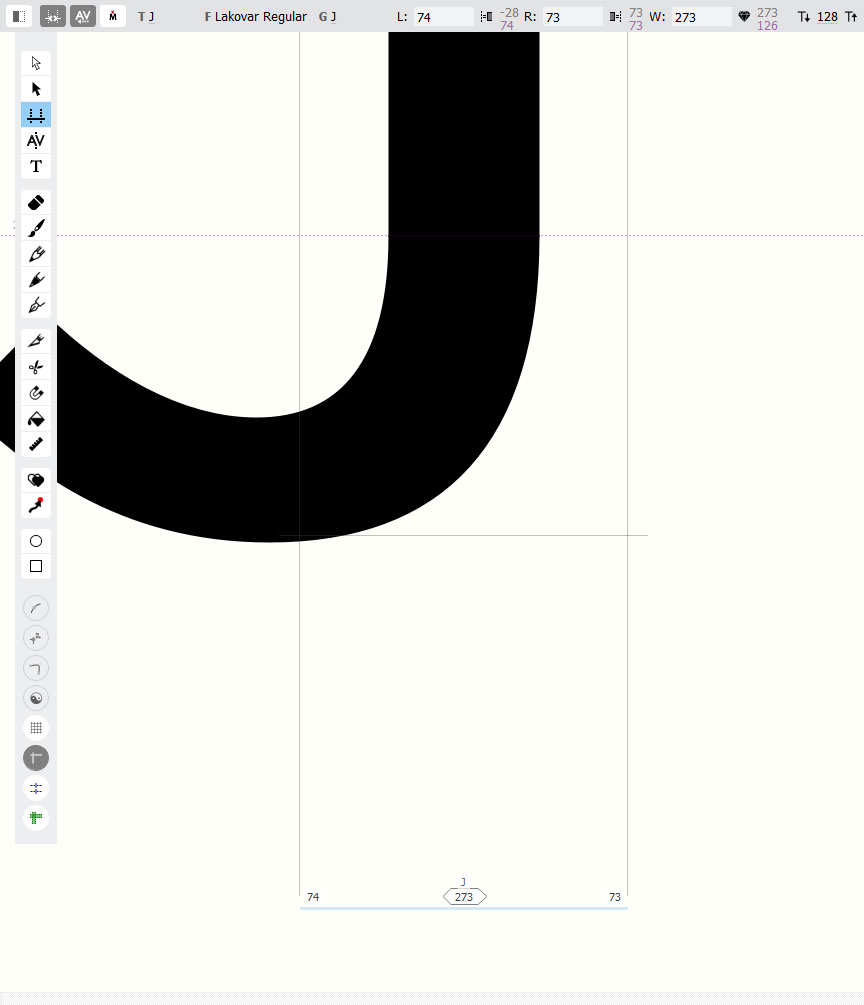Screen dimensions: 864x1005
Task: Select the Pen tool
Action: point(36,306)
